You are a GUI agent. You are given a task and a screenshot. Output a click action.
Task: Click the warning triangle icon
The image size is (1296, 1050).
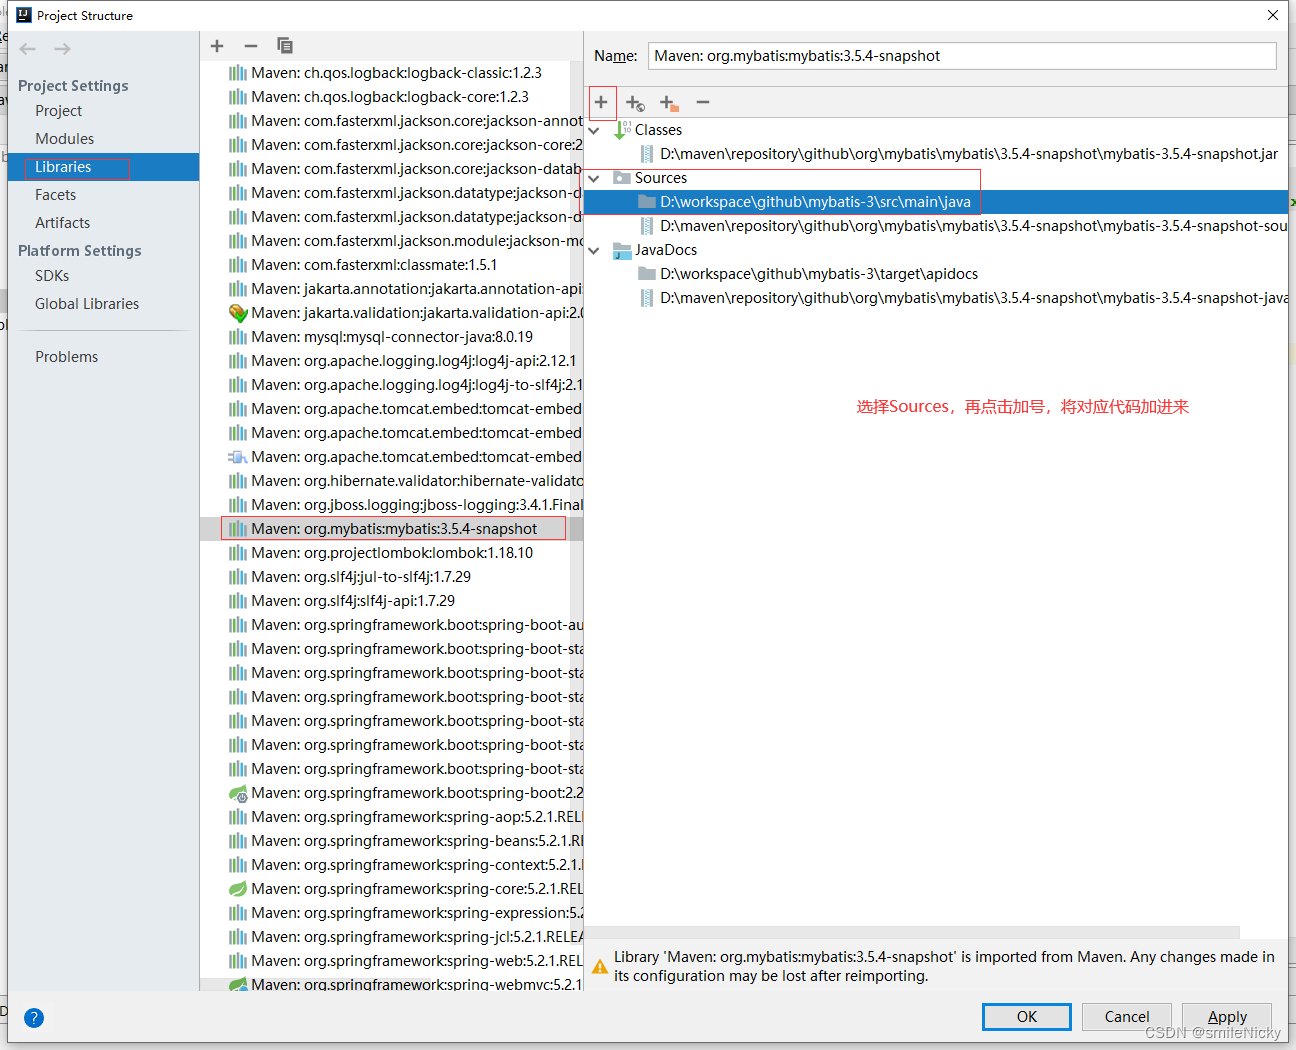[x=600, y=967]
